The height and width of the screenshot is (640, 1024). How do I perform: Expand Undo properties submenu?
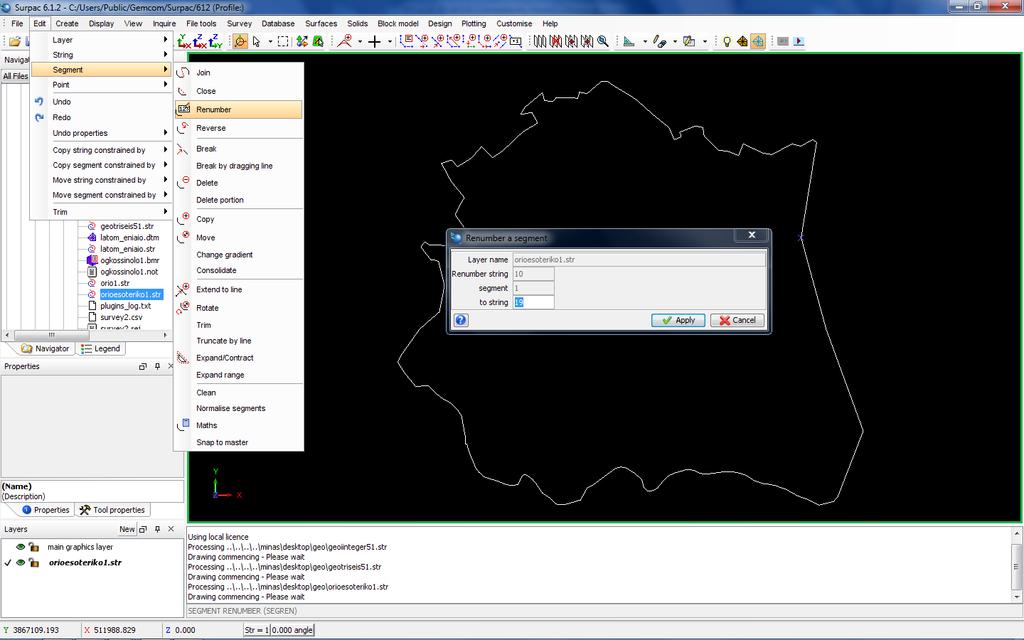click(x=101, y=133)
